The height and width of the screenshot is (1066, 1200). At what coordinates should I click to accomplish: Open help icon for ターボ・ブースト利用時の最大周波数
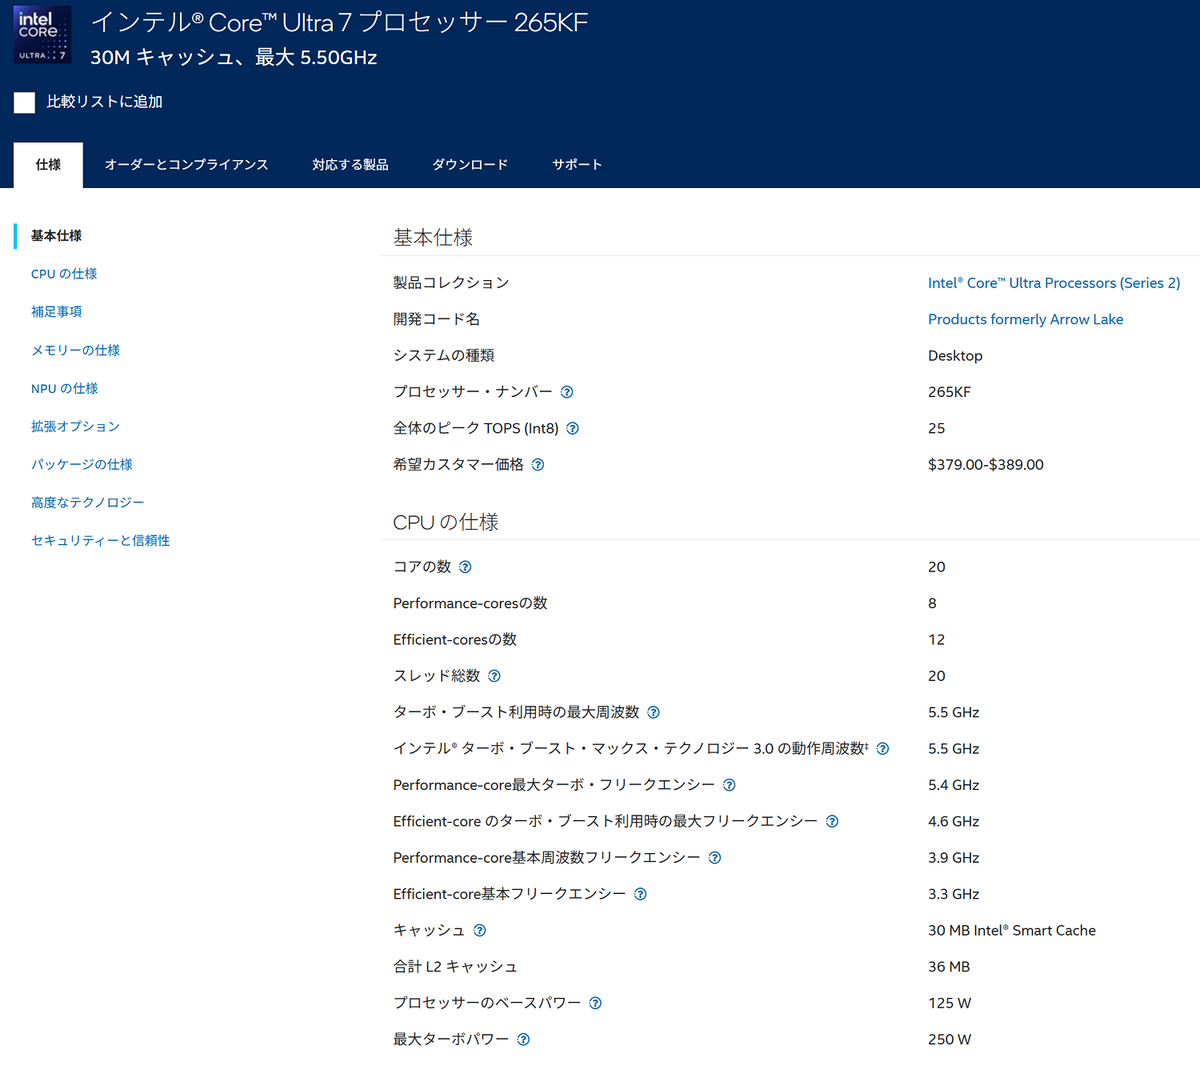pyautogui.click(x=653, y=712)
